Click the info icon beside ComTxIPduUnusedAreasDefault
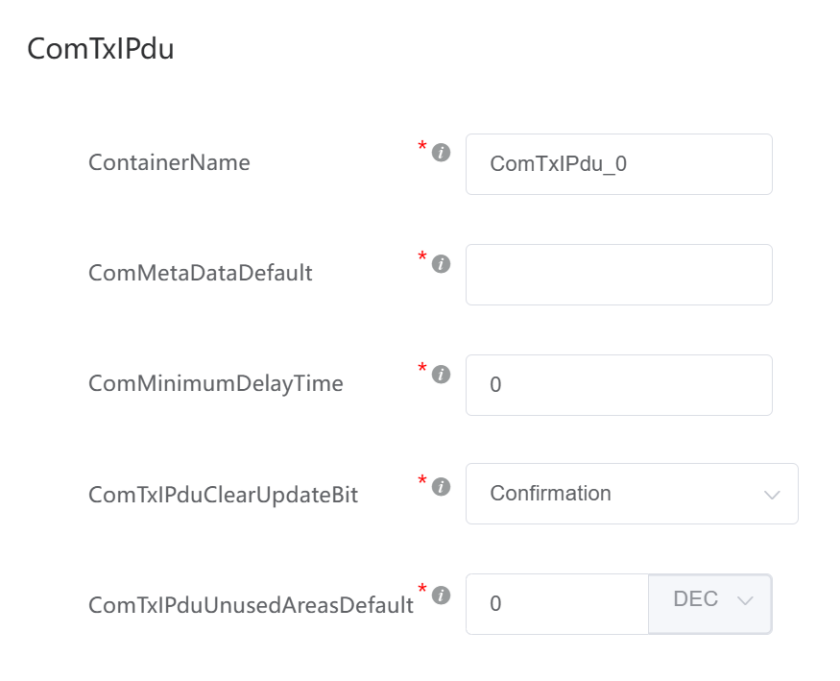Image resolution: width=840 pixels, height=681 pixels. [x=441, y=595]
